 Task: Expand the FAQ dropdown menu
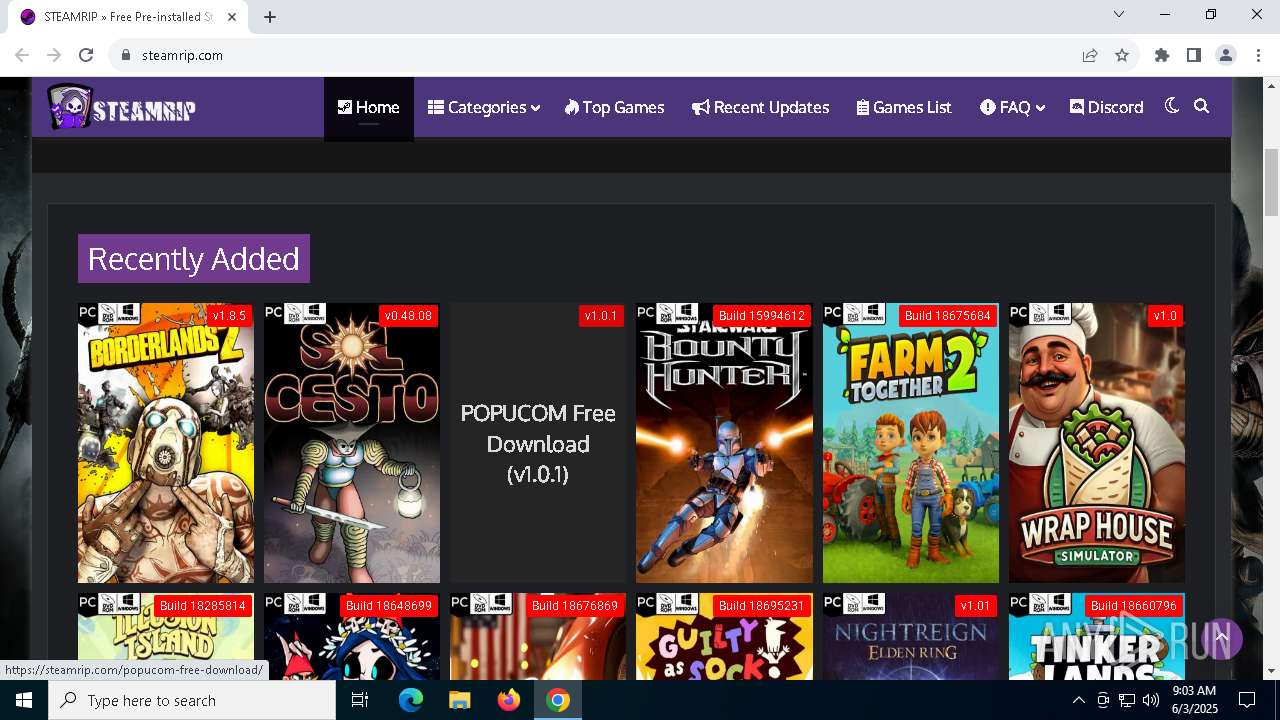click(x=1013, y=107)
